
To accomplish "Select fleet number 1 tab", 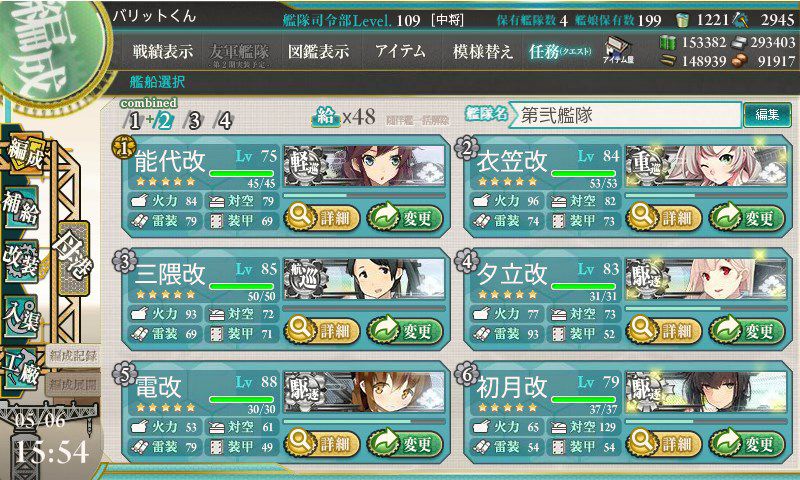I will [x=133, y=121].
